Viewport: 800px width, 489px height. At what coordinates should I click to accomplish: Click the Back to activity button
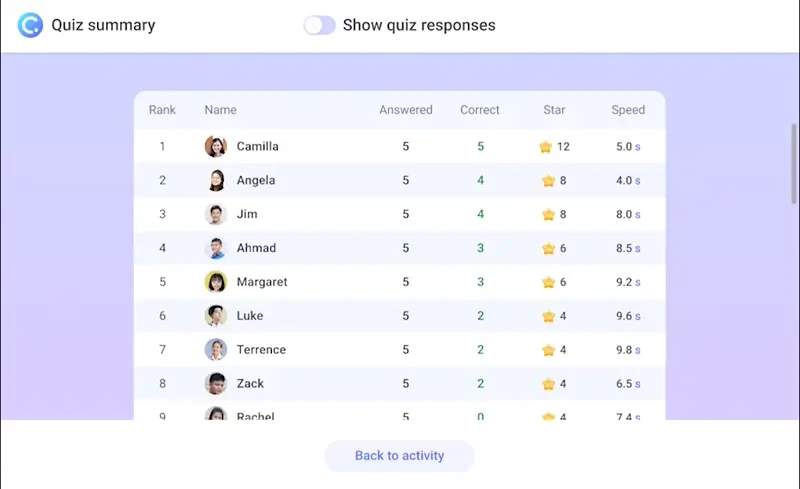pos(399,455)
